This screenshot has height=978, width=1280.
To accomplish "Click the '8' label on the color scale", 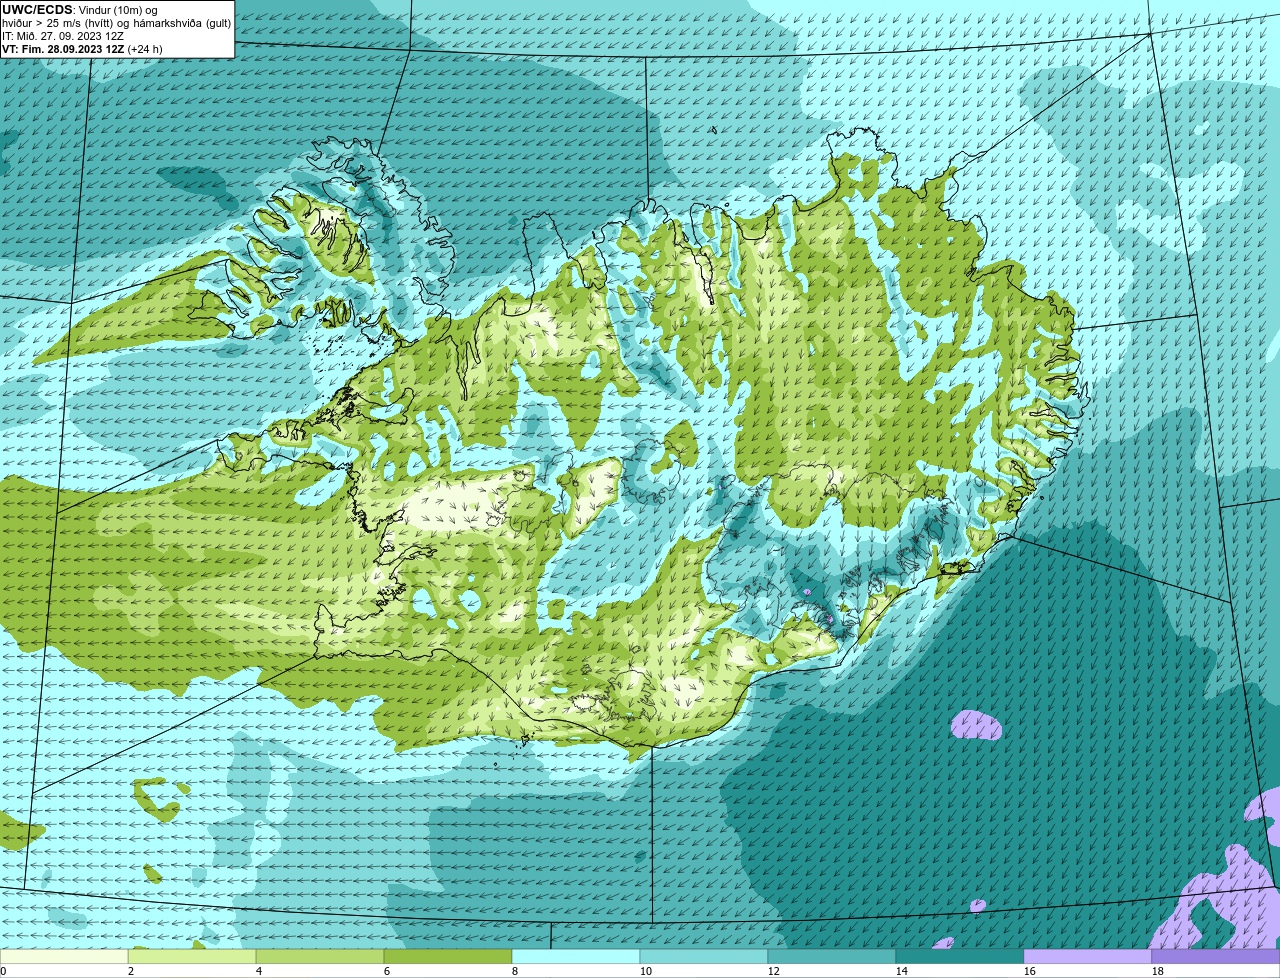I will coord(515,971).
